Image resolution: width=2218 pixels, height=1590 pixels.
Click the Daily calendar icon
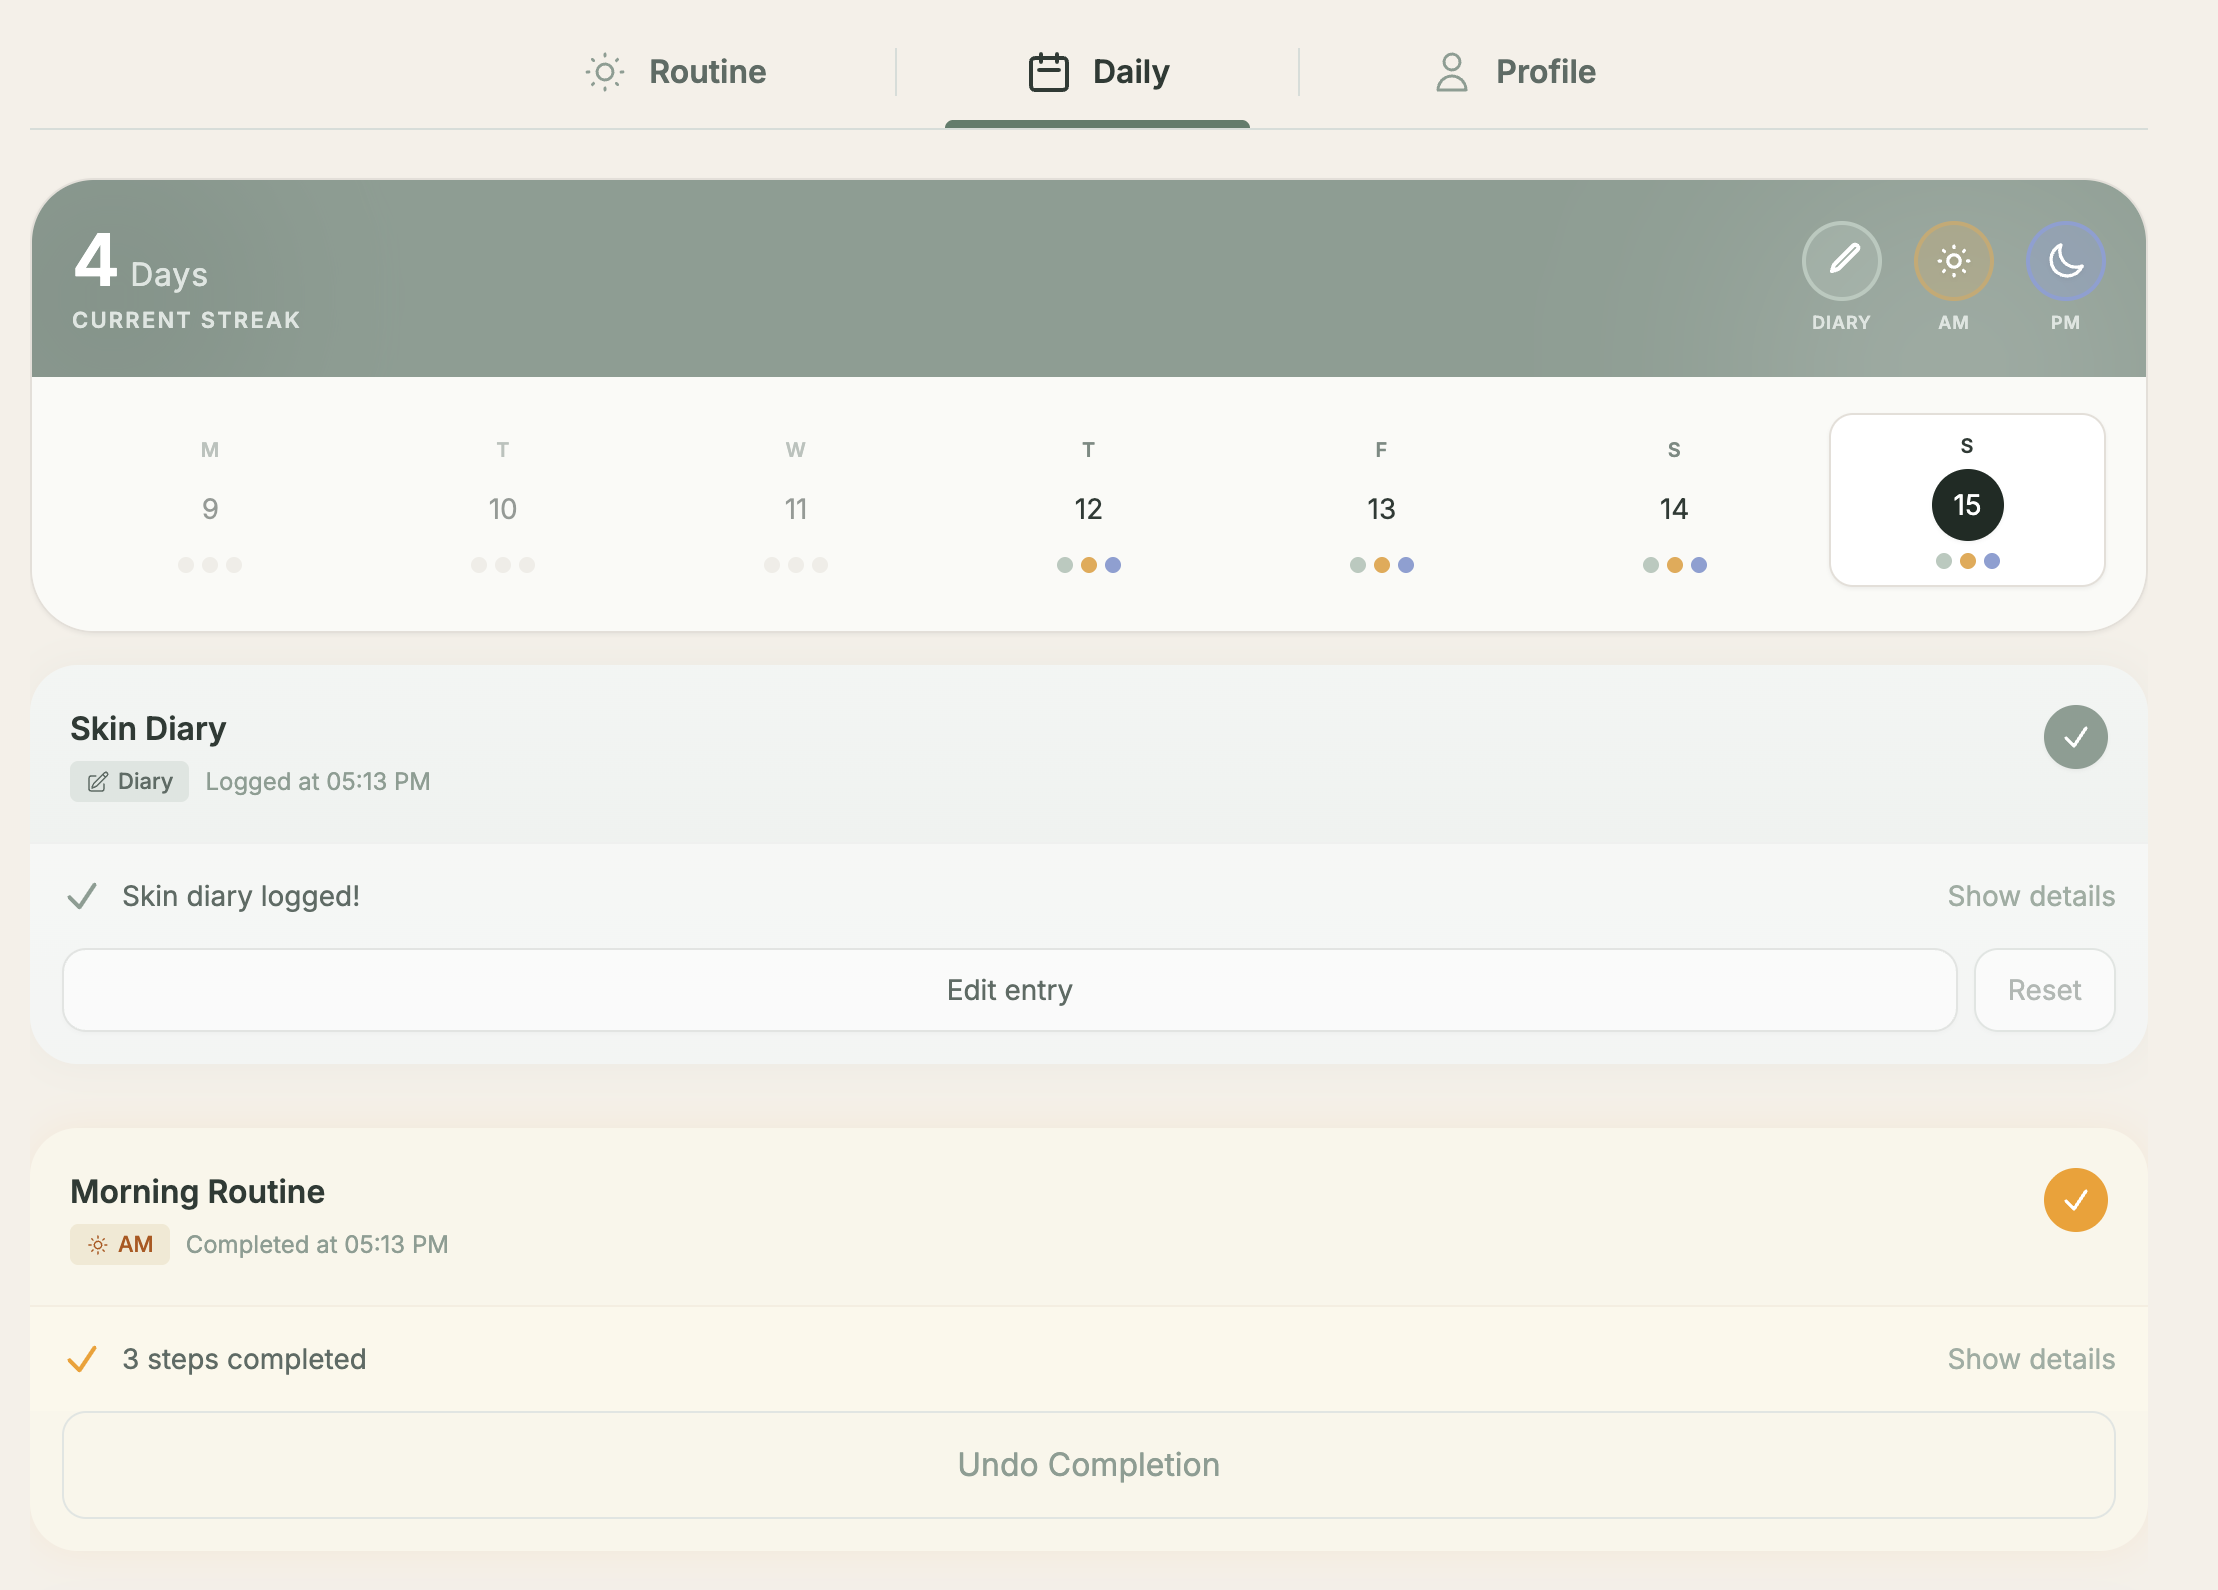click(1047, 71)
